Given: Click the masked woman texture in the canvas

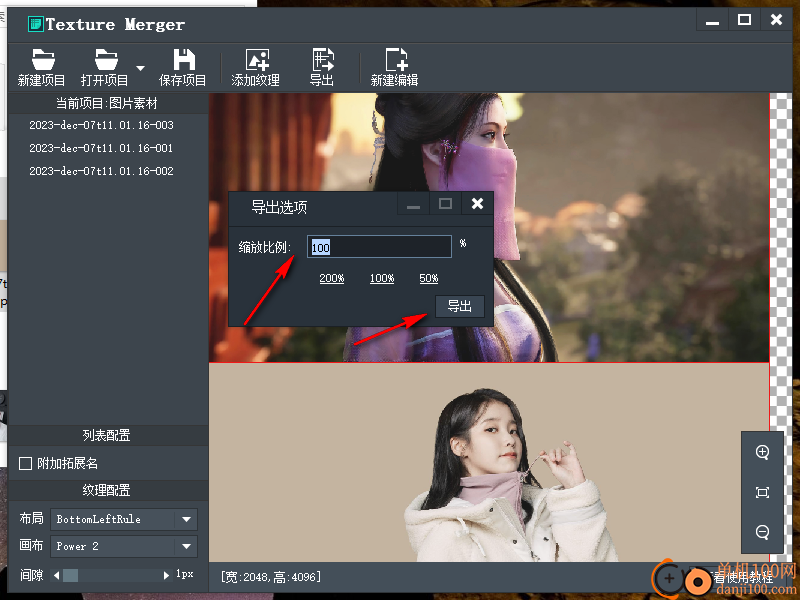Looking at the screenshot, I should click(489, 228).
